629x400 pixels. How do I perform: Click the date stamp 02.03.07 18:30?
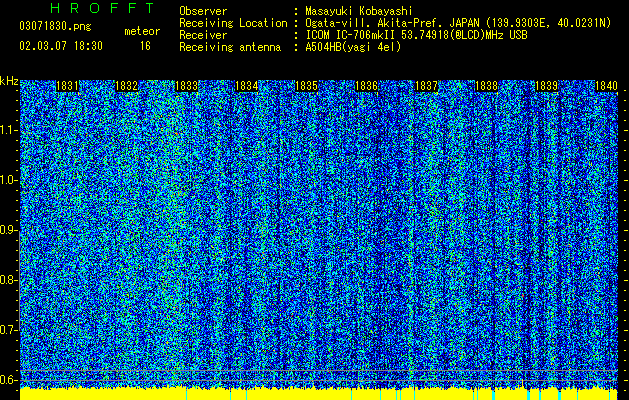tap(61, 46)
